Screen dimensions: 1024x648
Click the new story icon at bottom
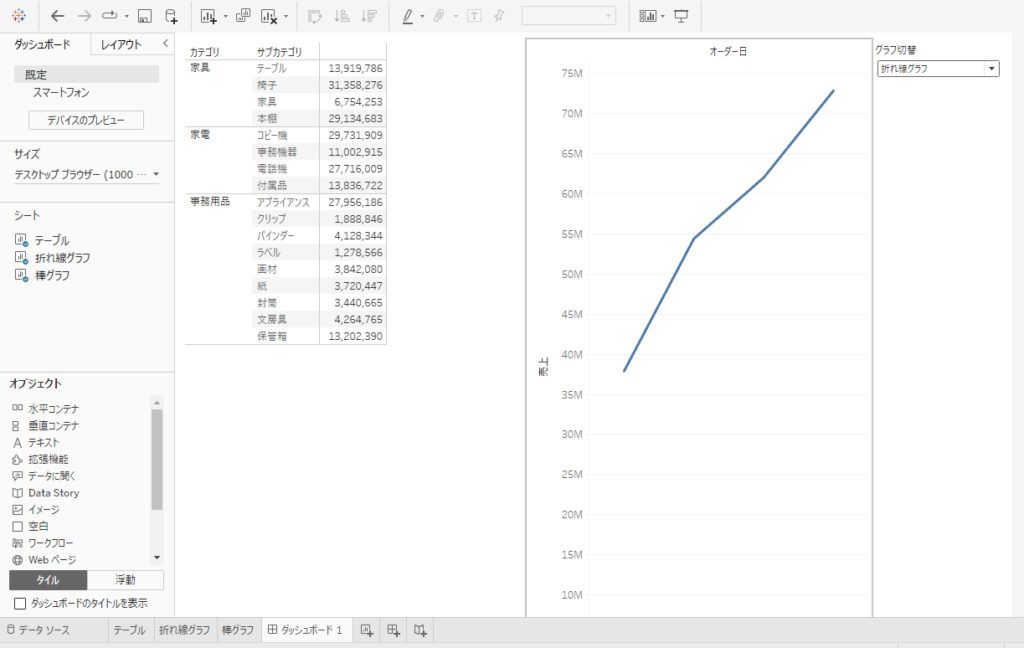coord(421,630)
